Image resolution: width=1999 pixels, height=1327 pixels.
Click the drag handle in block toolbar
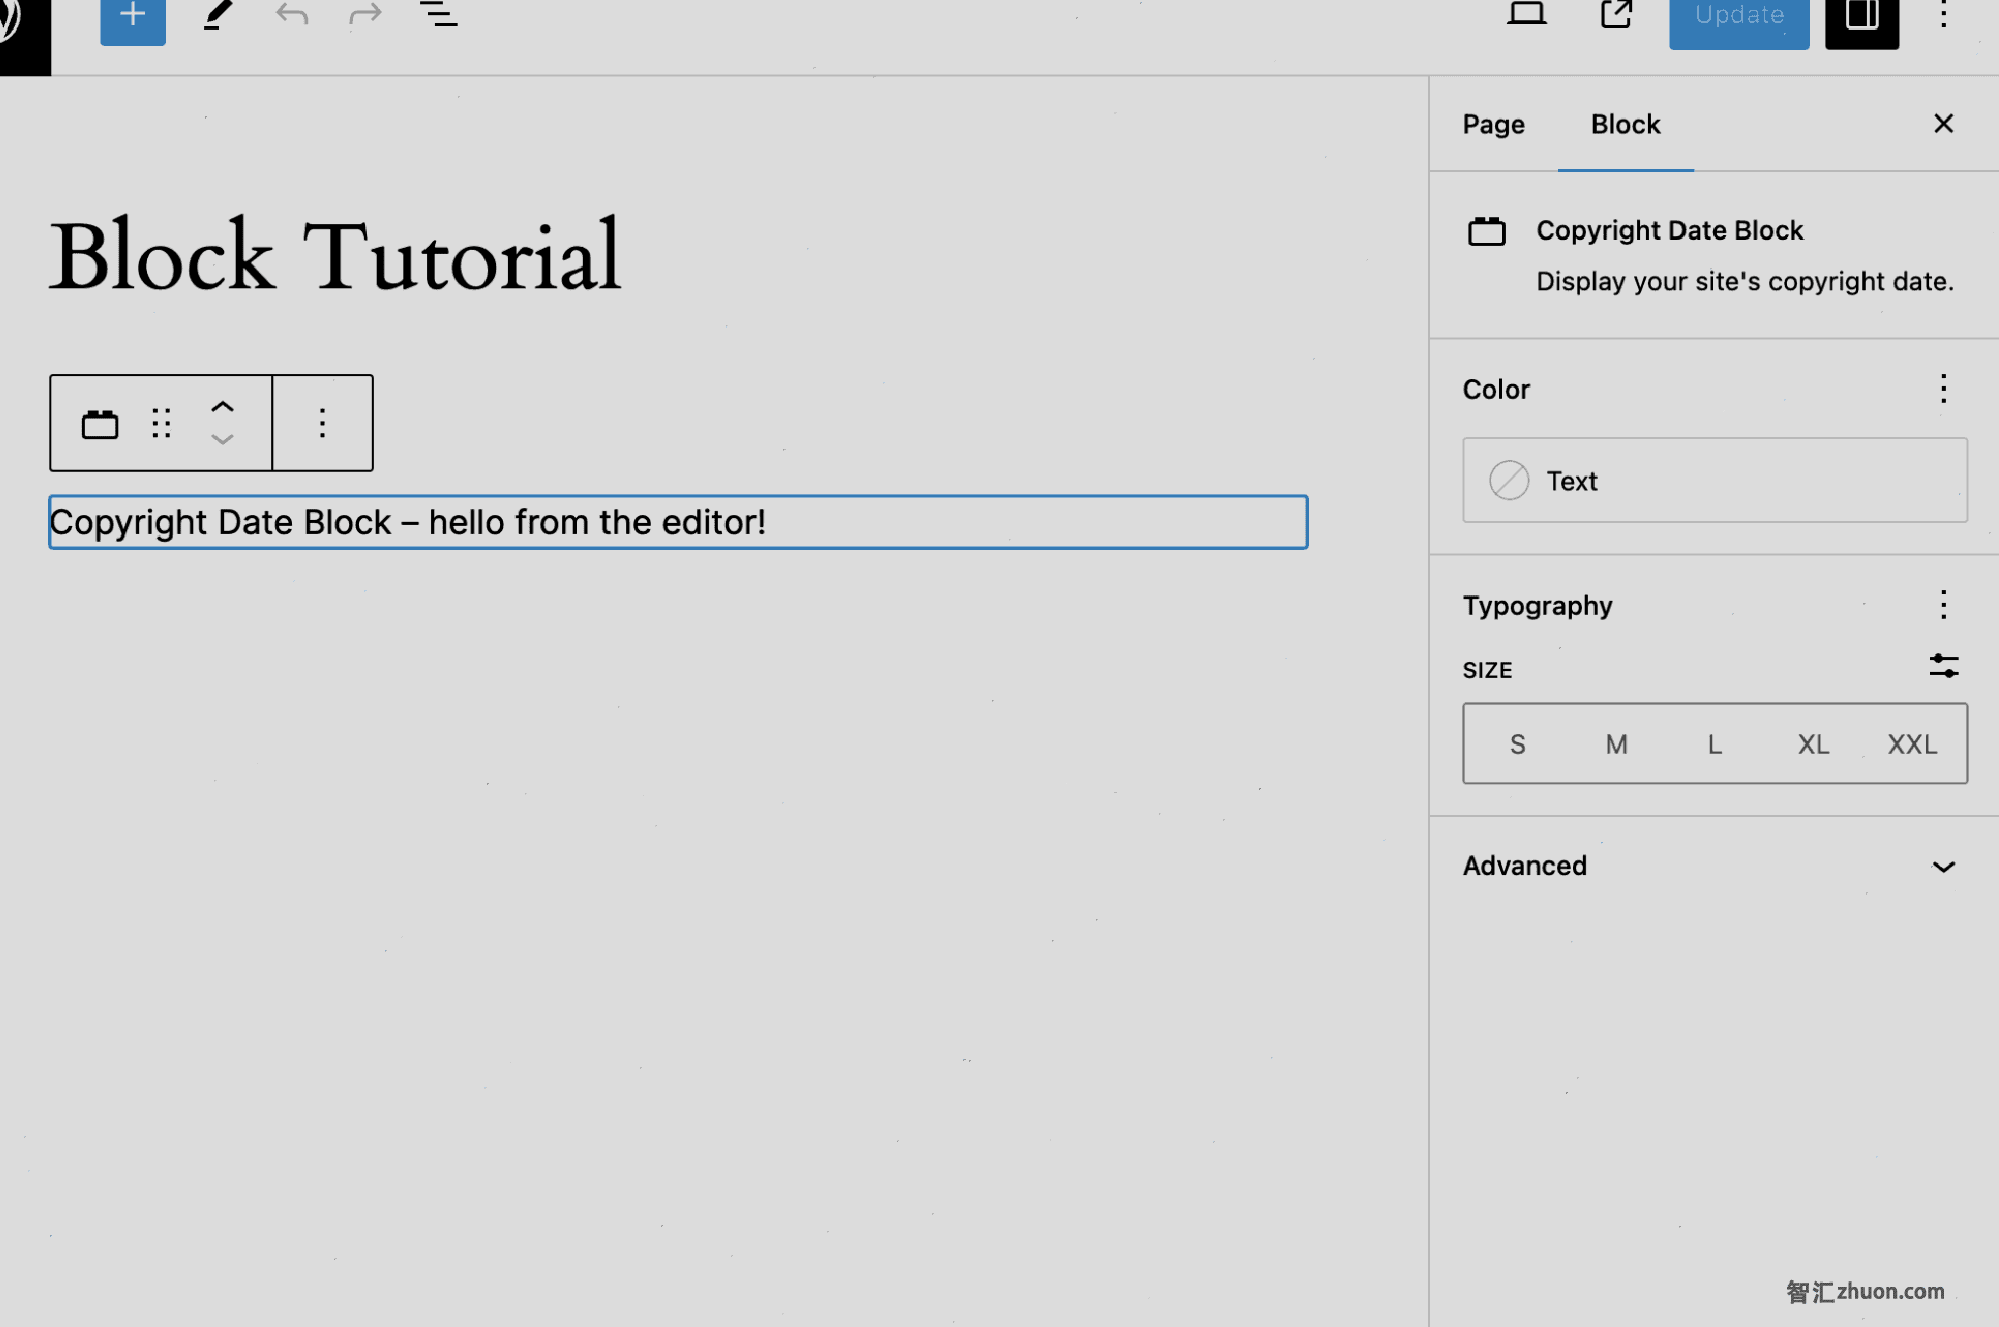(161, 423)
